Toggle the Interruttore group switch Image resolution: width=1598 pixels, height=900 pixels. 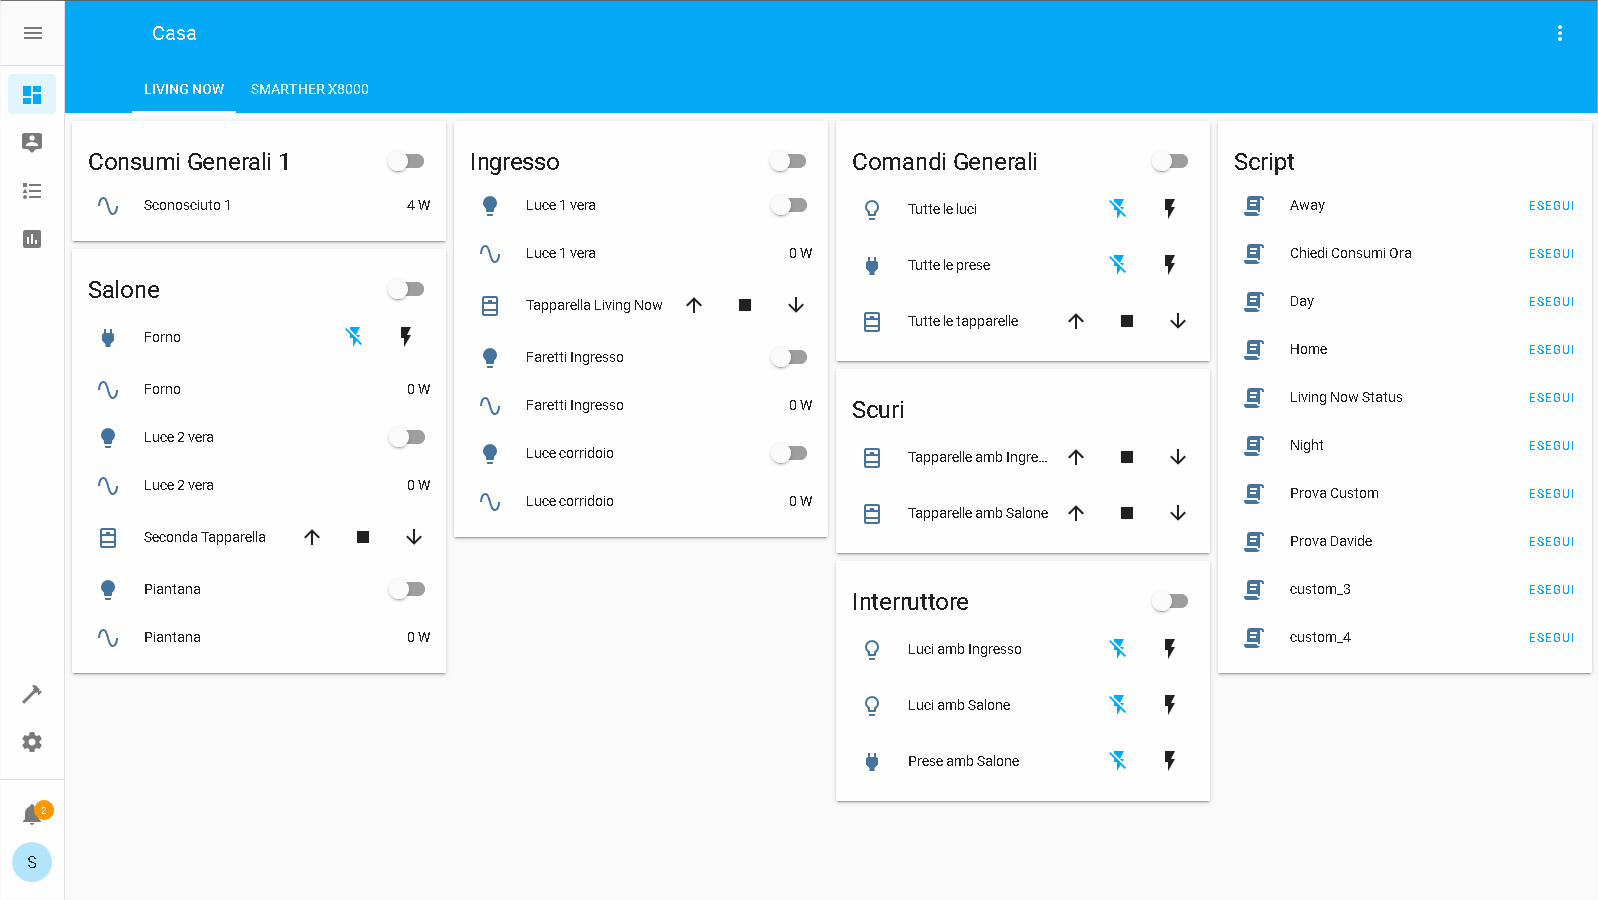[x=1170, y=601]
